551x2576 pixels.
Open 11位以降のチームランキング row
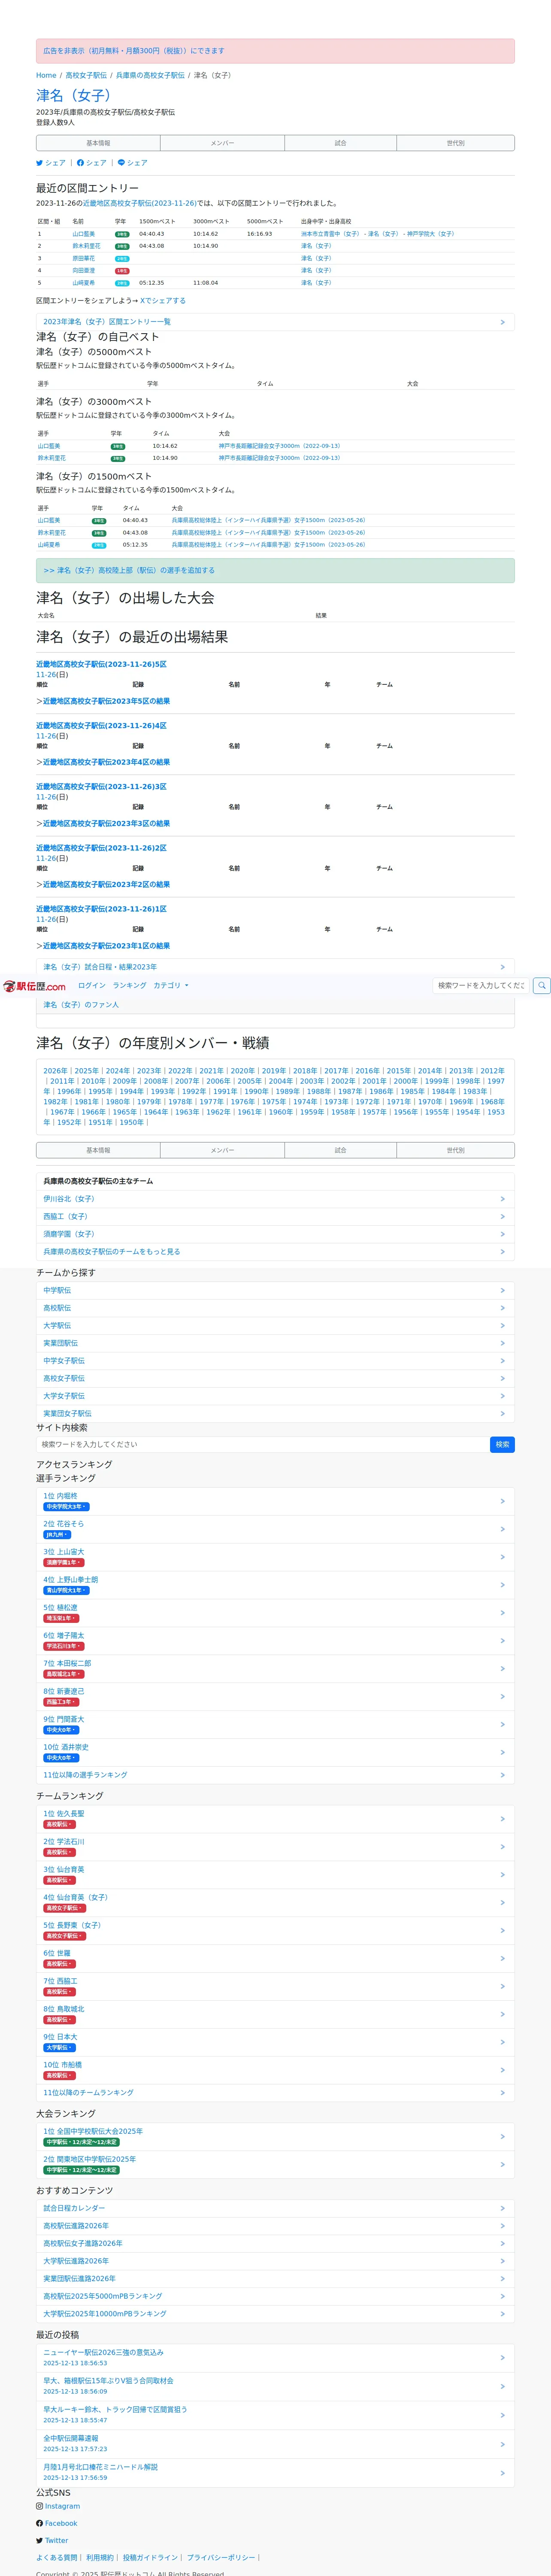tap(275, 2093)
